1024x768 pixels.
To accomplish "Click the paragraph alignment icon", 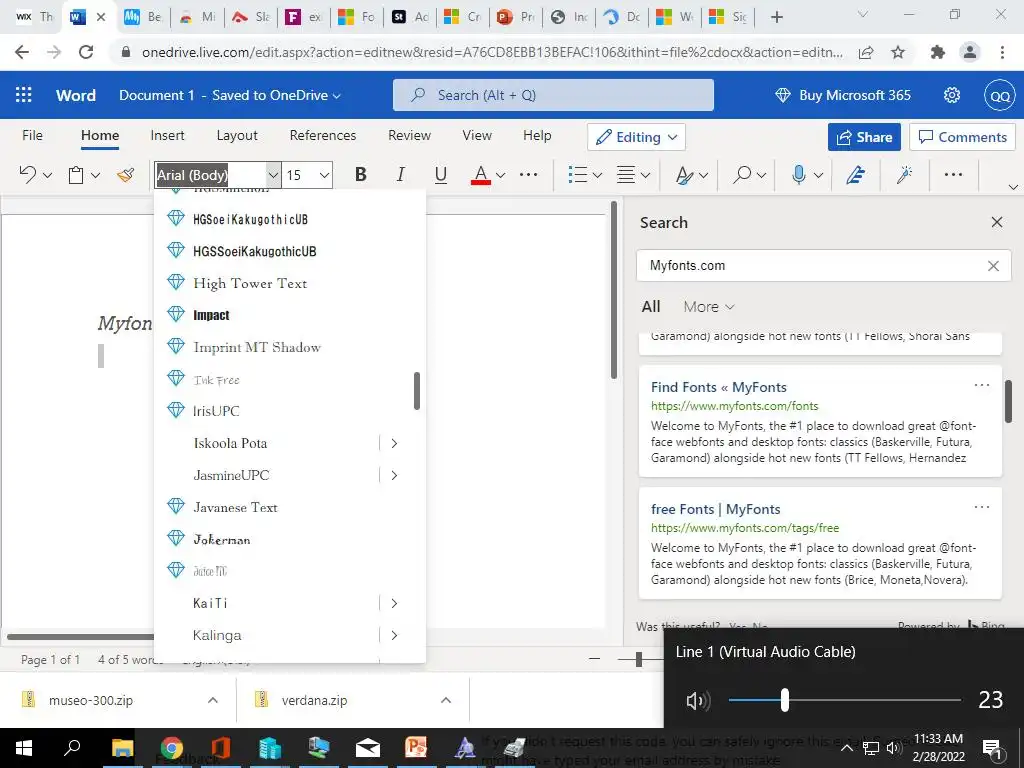I will coord(626,174).
